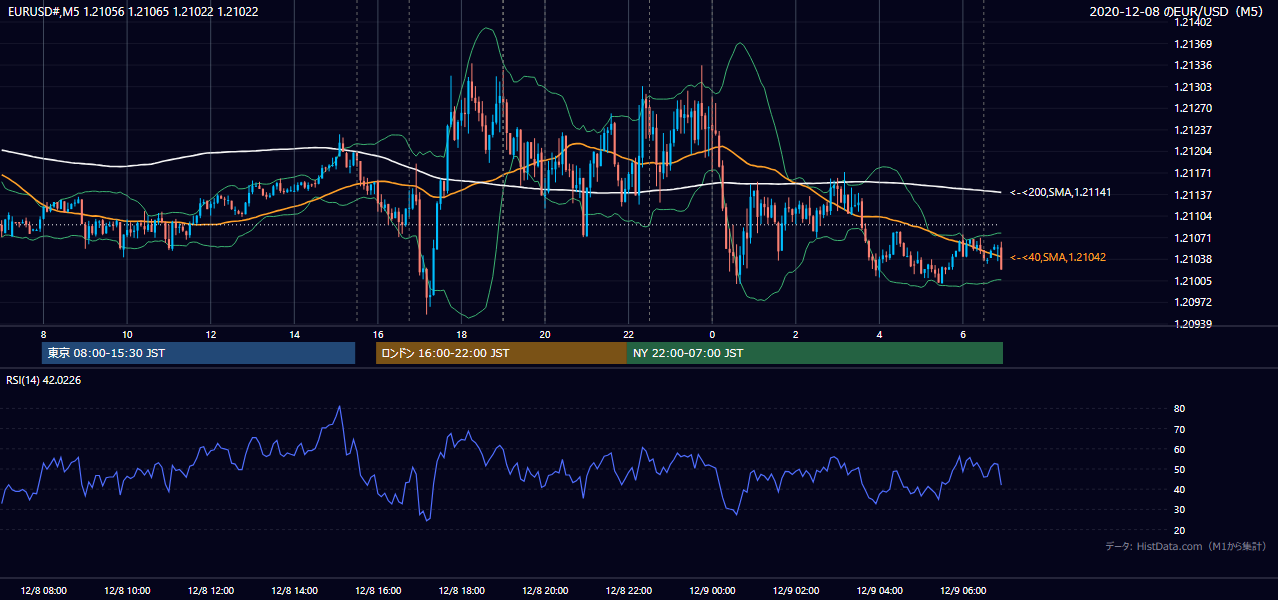Click the 40,SMA,1.21042 moving average label

1058,257
